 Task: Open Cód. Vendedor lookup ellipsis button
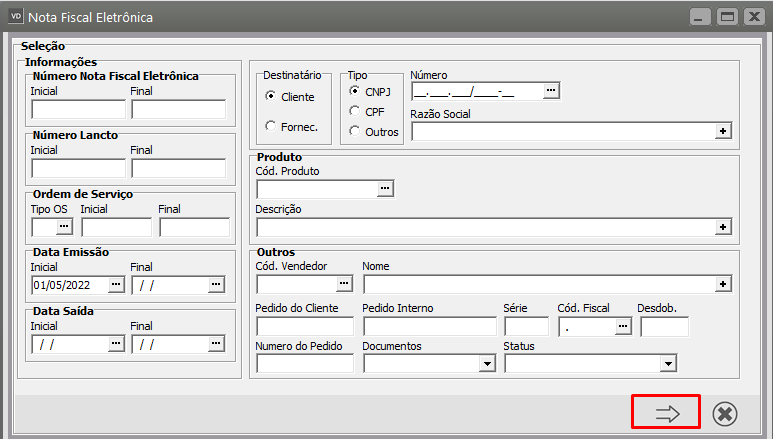pyautogui.click(x=345, y=284)
